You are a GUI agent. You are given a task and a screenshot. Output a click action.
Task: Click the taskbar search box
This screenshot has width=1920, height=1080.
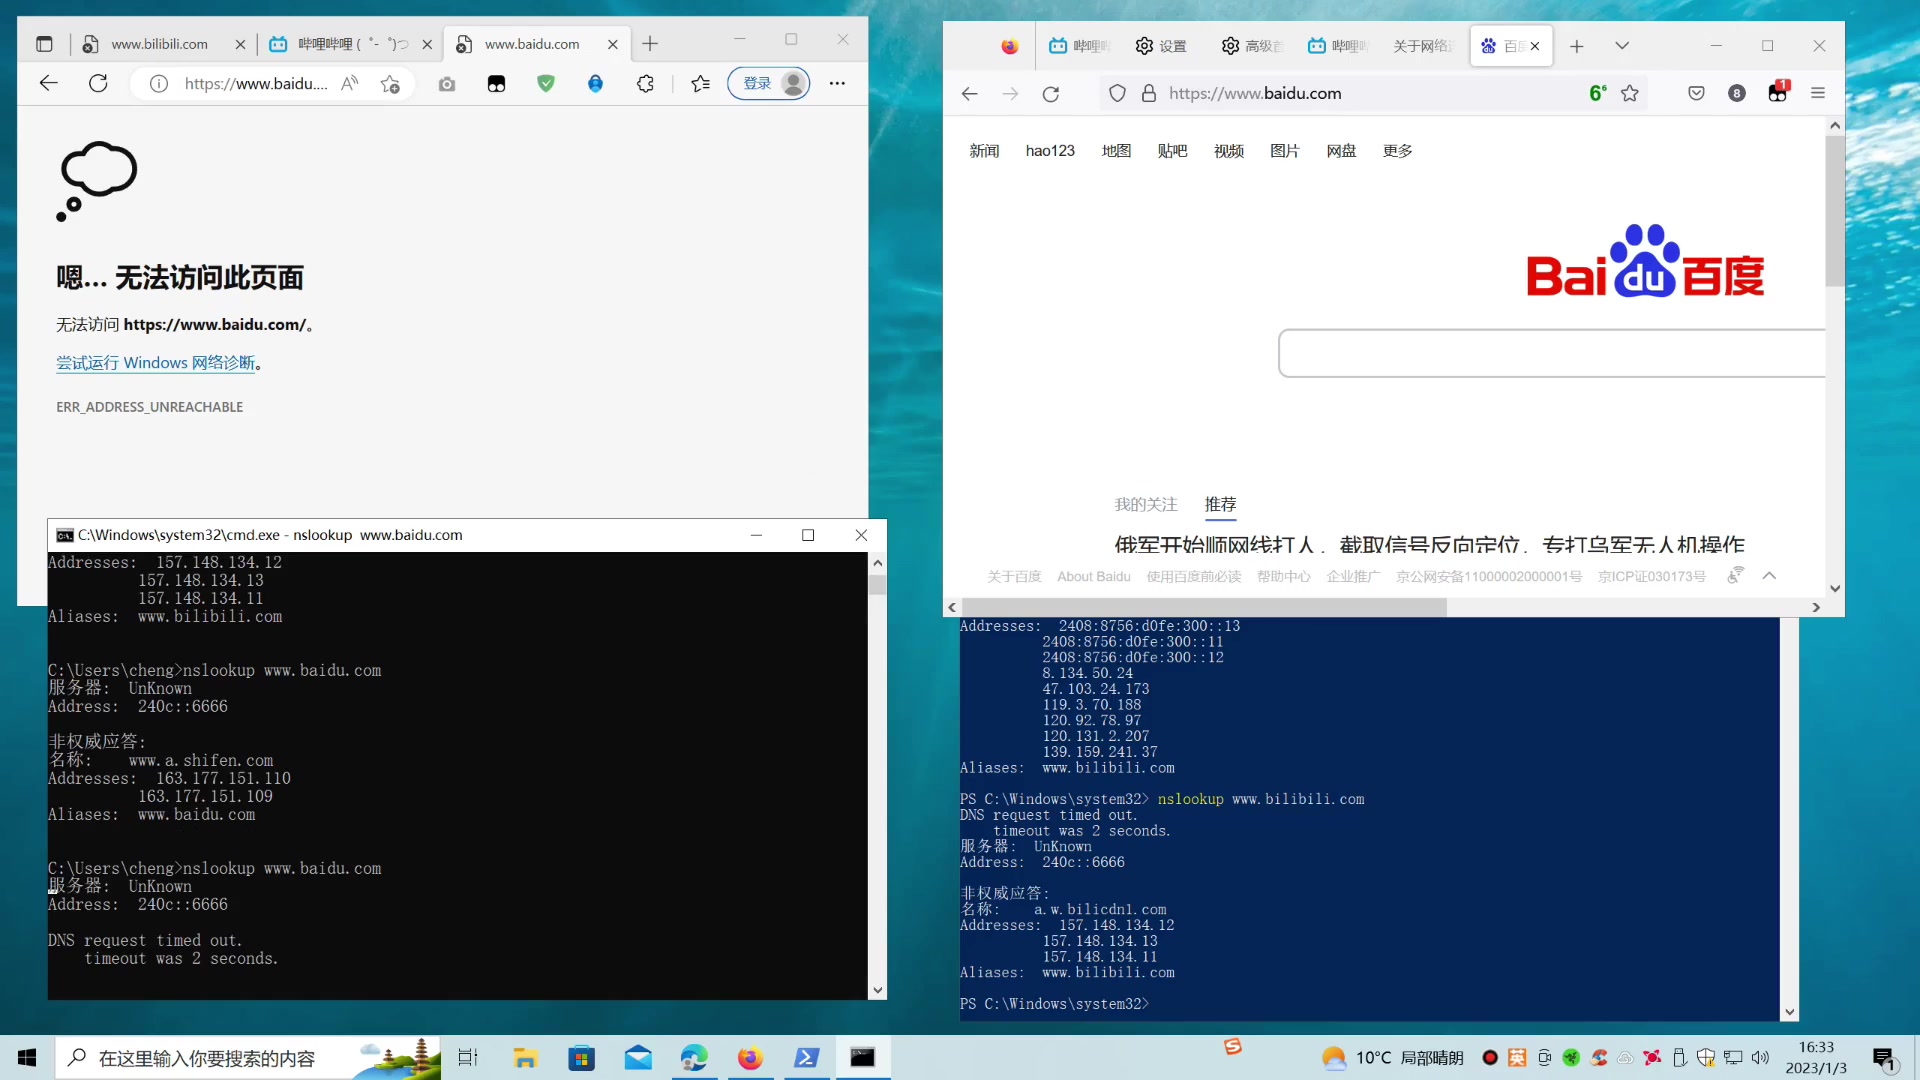point(247,1058)
